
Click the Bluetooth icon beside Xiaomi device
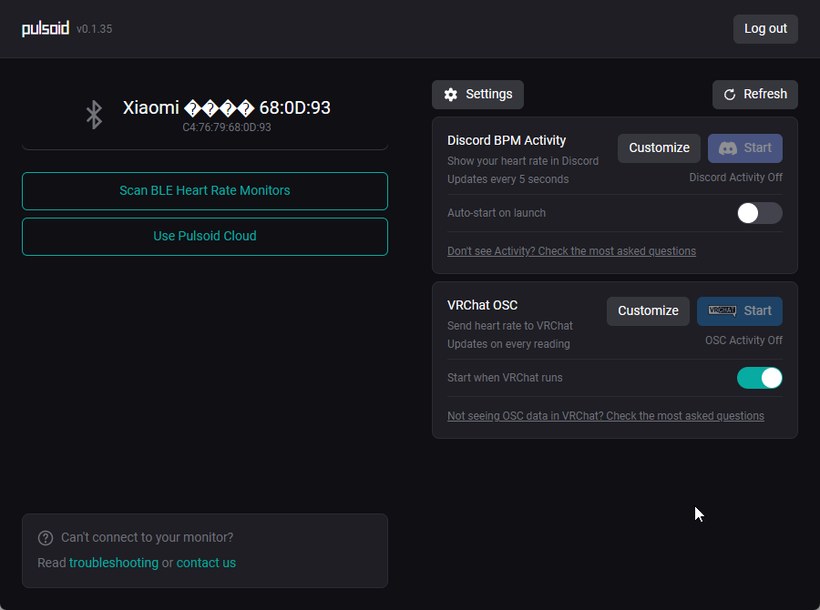click(94, 115)
